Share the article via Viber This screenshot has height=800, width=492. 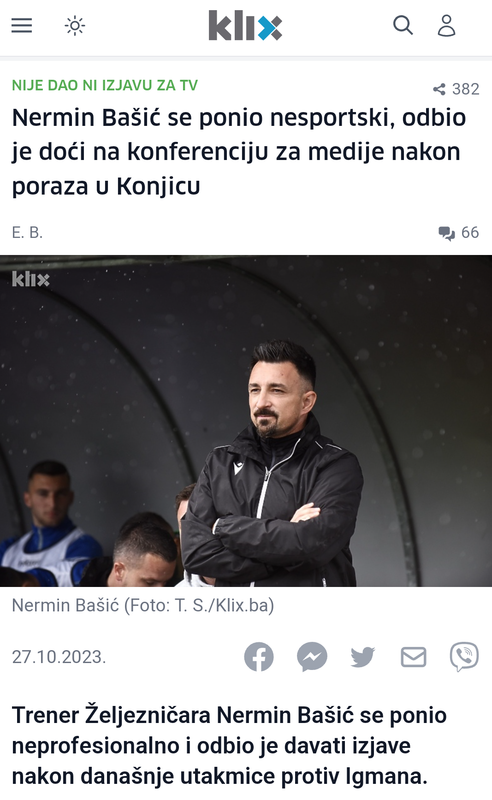pyautogui.click(x=464, y=657)
